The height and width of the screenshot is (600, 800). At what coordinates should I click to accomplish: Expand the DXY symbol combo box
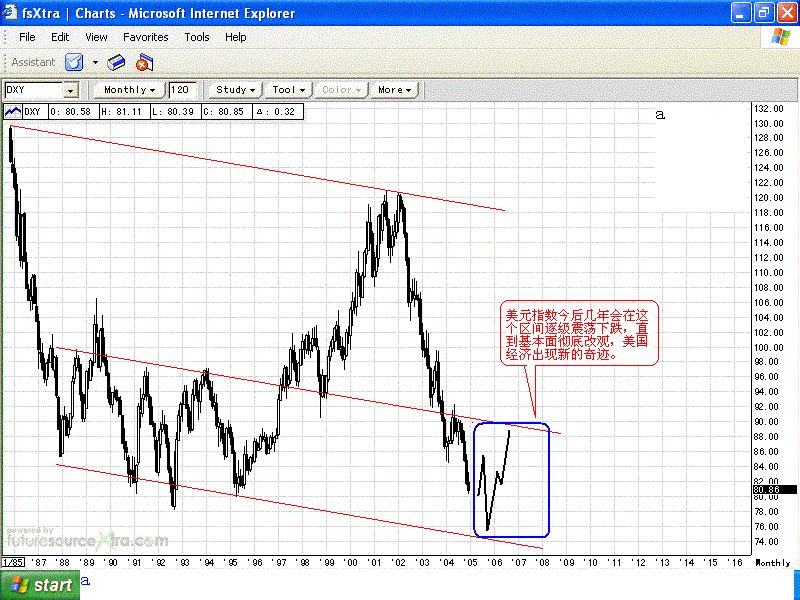pos(70,90)
